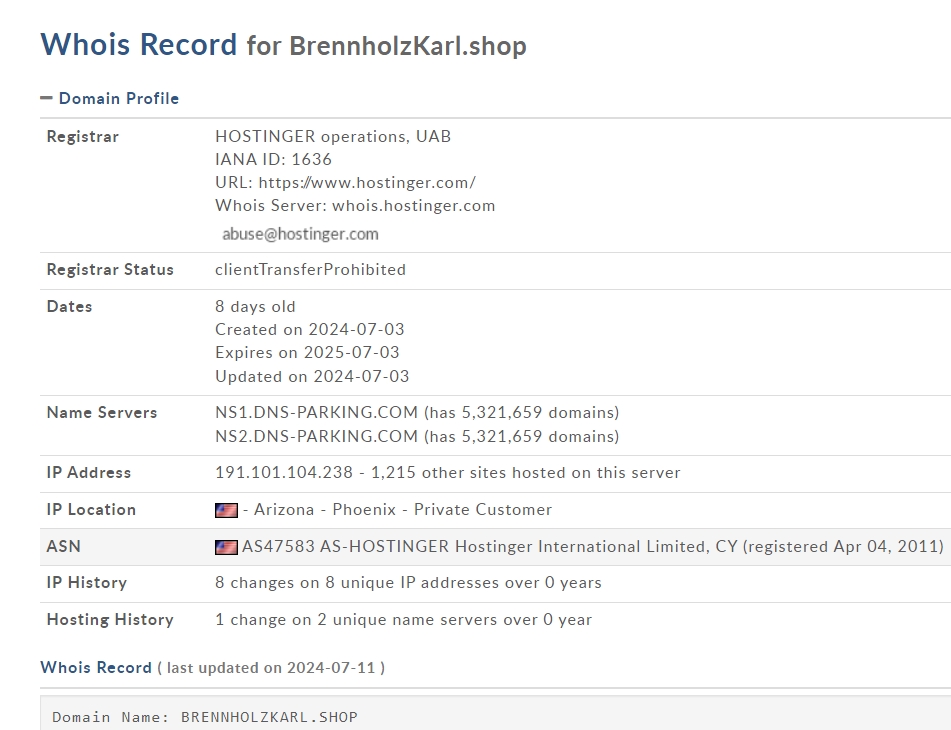Click the Name Servers row label
The image size is (951, 730).
[x=102, y=413]
